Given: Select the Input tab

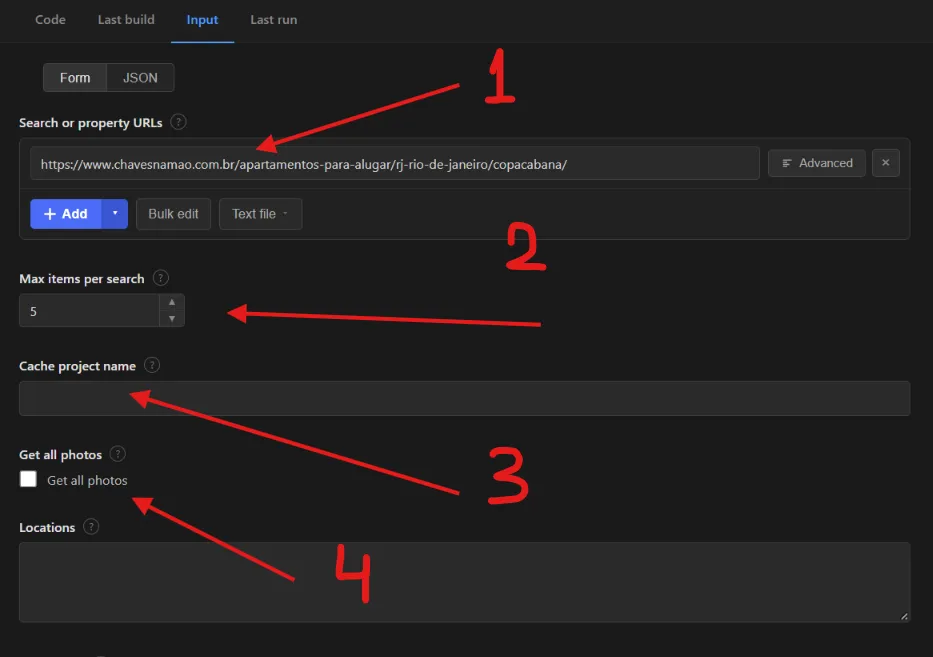Looking at the screenshot, I should (202, 20).
